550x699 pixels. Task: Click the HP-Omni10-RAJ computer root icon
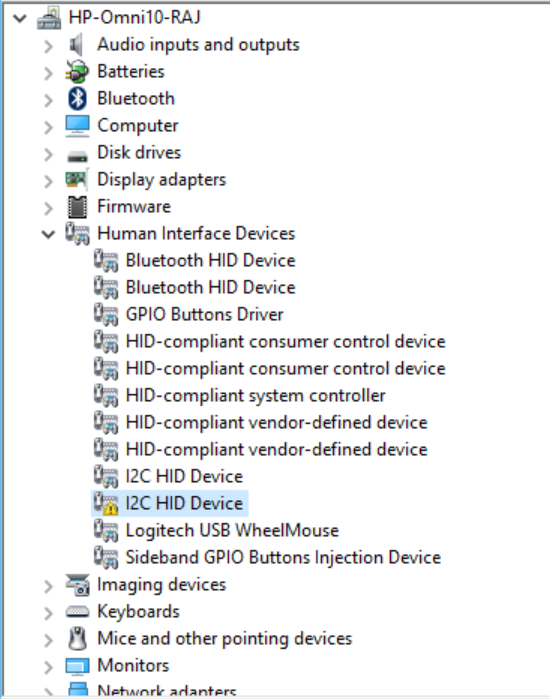pyautogui.click(x=49, y=18)
